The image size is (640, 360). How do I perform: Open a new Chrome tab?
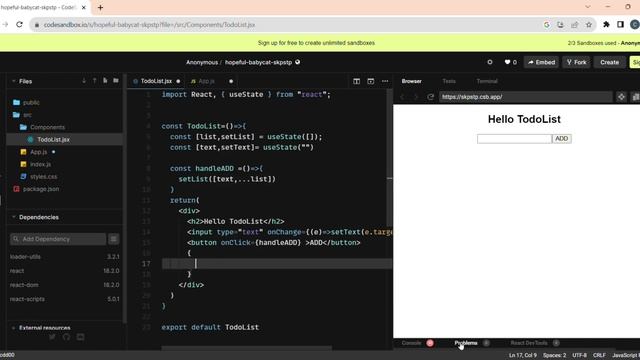pyautogui.click(x=100, y=7)
